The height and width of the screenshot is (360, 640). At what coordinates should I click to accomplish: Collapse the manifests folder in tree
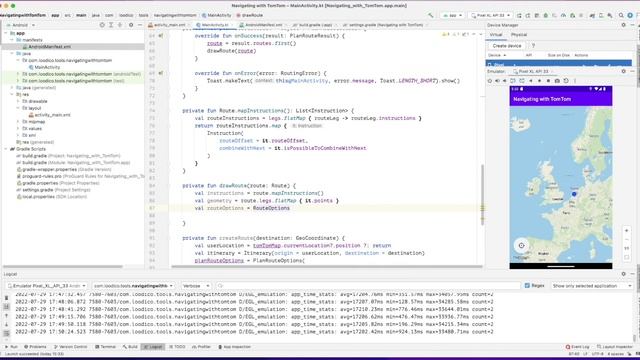coord(12,40)
